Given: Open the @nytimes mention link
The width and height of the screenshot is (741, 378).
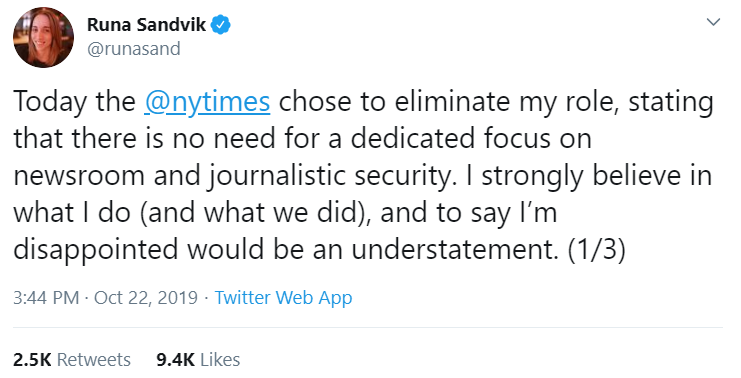Looking at the screenshot, I should (x=207, y=102).
